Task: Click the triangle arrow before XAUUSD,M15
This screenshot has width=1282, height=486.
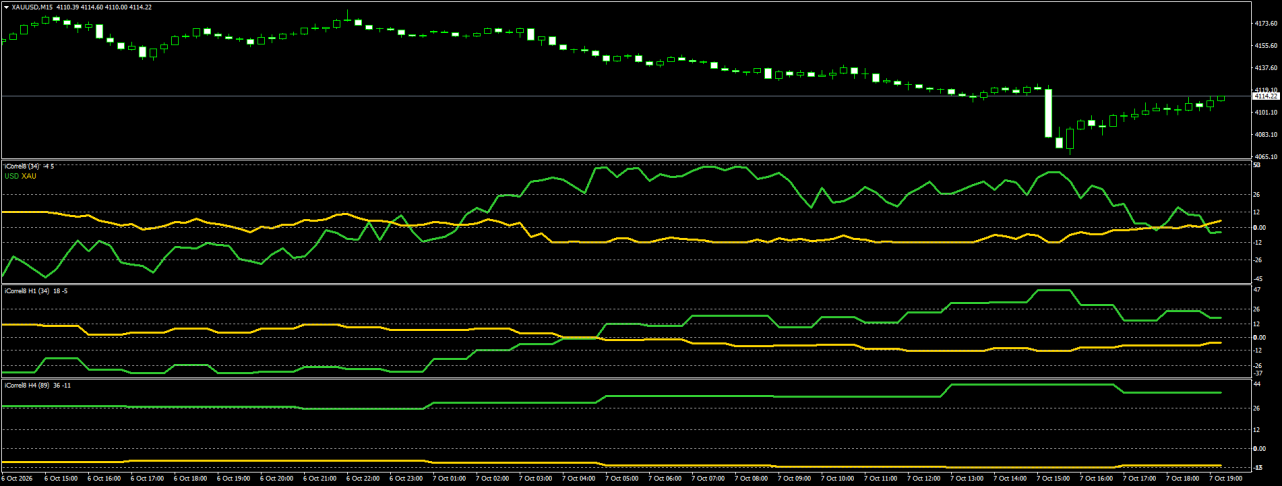Action: click(5, 7)
